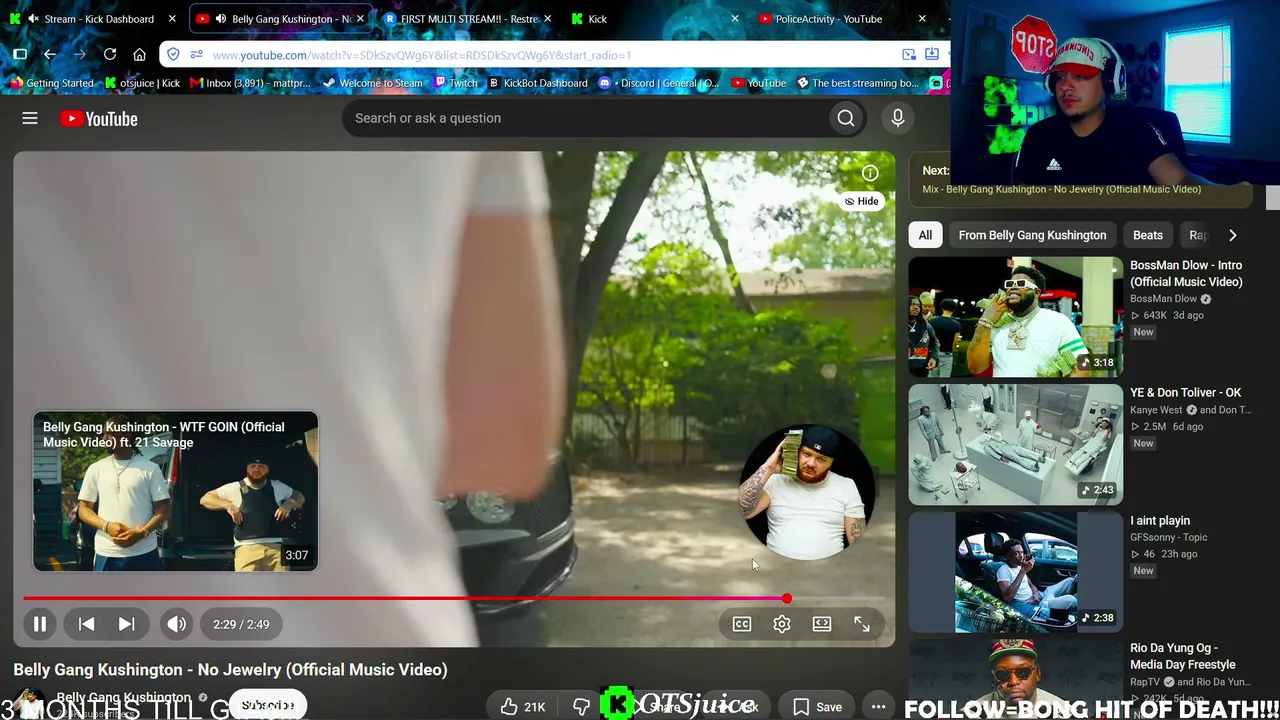
Task: Toggle theater mode on the player
Action: [822, 624]
